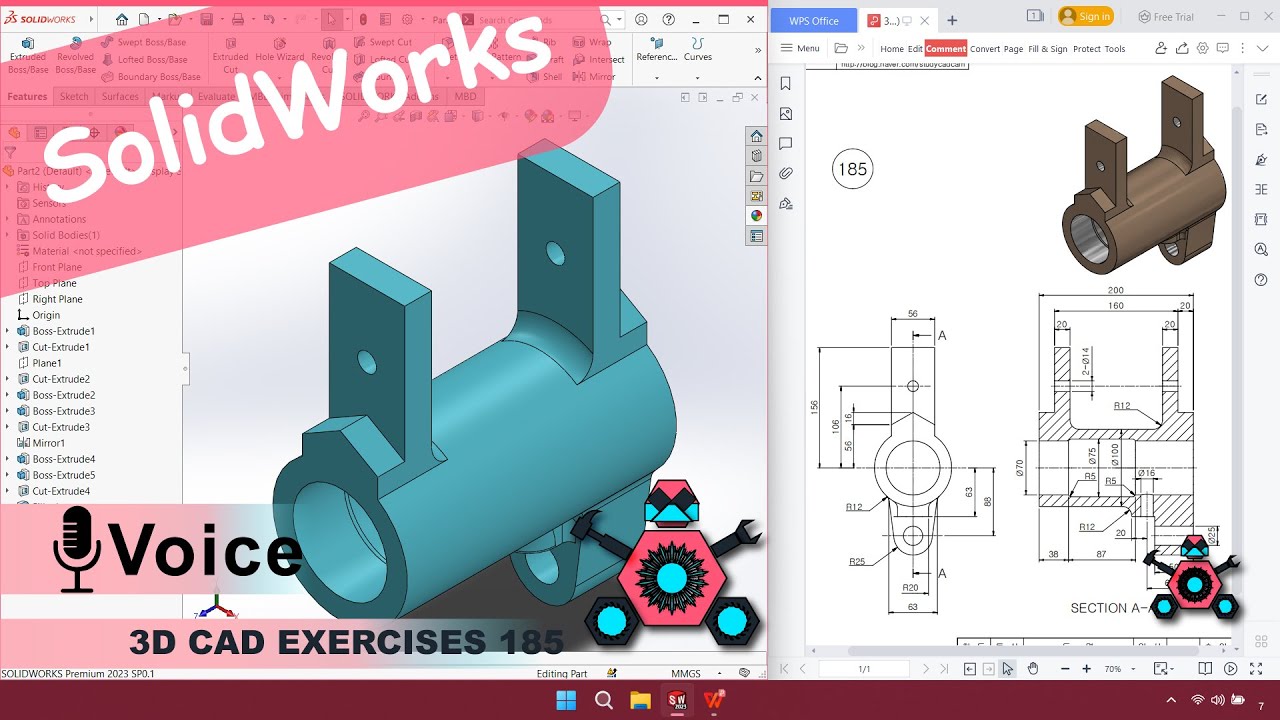Expand the Cut-Extrude2 feature node
This screenshot has height=720, width=1280.
8,379
